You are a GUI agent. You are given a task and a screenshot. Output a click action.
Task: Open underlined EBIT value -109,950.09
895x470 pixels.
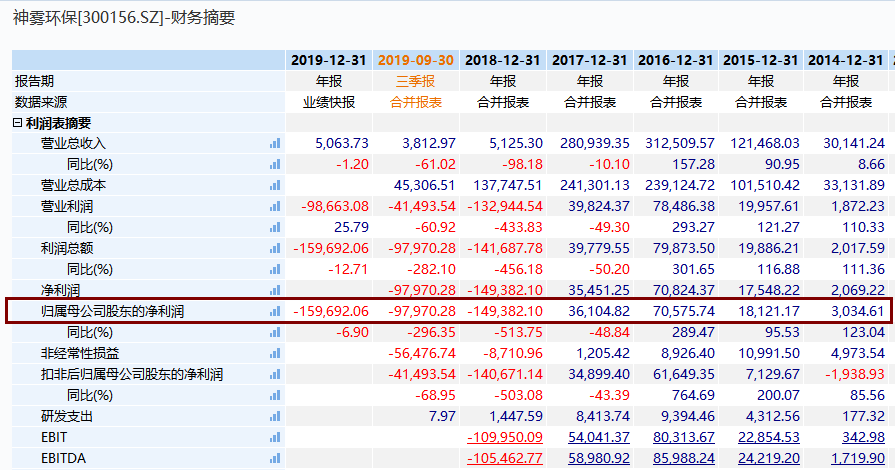504,437
